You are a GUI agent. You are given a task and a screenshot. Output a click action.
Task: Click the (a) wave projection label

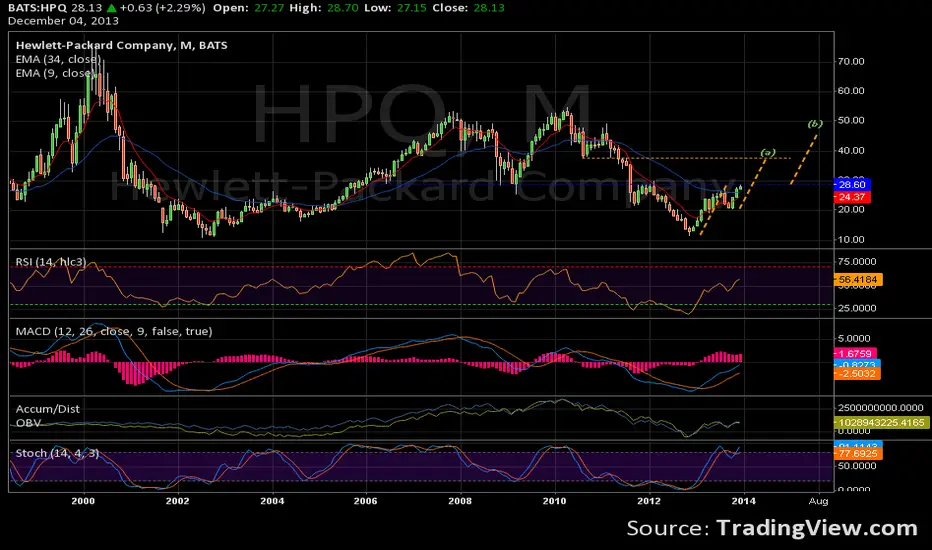(x=768, y=153)
